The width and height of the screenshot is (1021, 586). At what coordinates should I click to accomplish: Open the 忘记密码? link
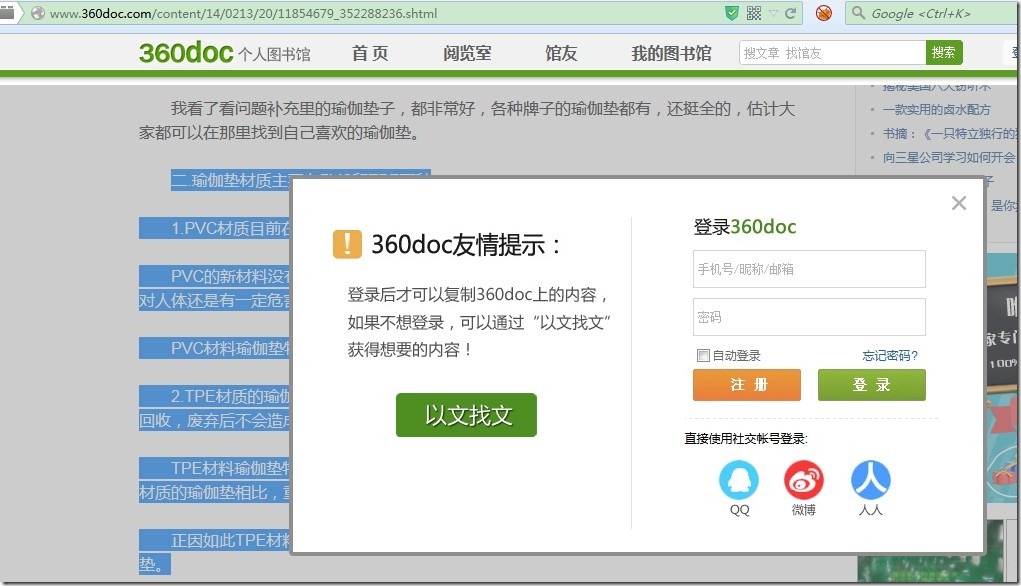coord(889,356)
